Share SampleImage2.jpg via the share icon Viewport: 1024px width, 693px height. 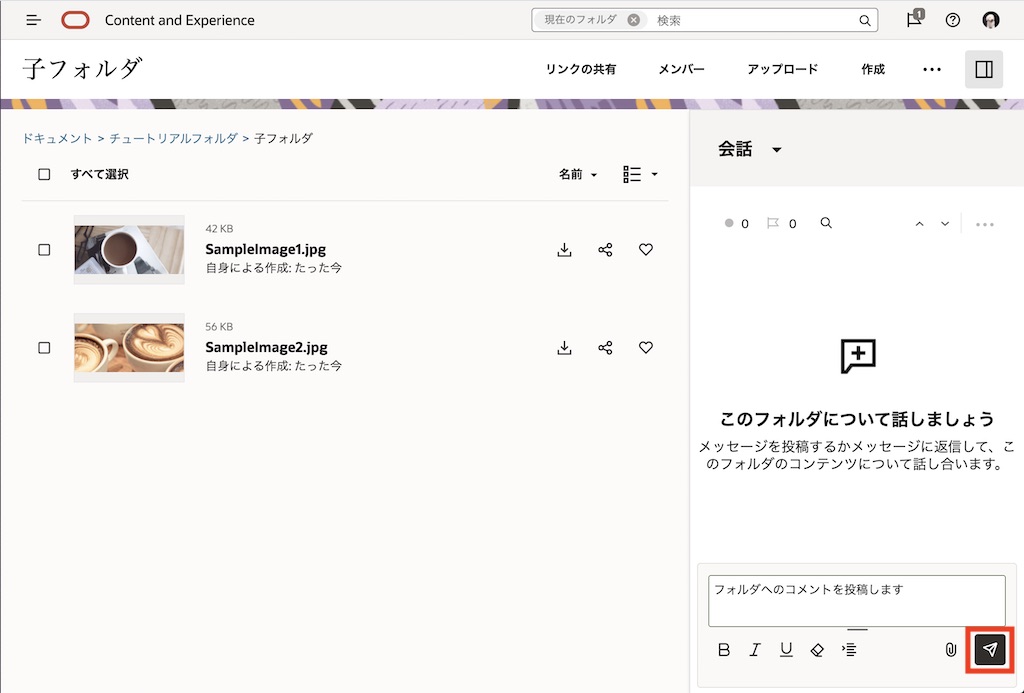(605, 348)
